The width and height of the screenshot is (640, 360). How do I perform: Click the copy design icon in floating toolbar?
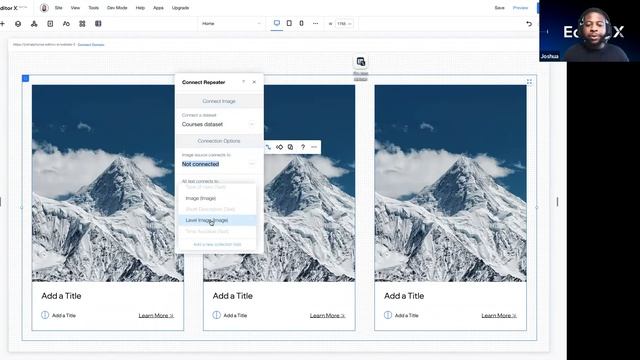pyautogui.click(x=290, y=147)
